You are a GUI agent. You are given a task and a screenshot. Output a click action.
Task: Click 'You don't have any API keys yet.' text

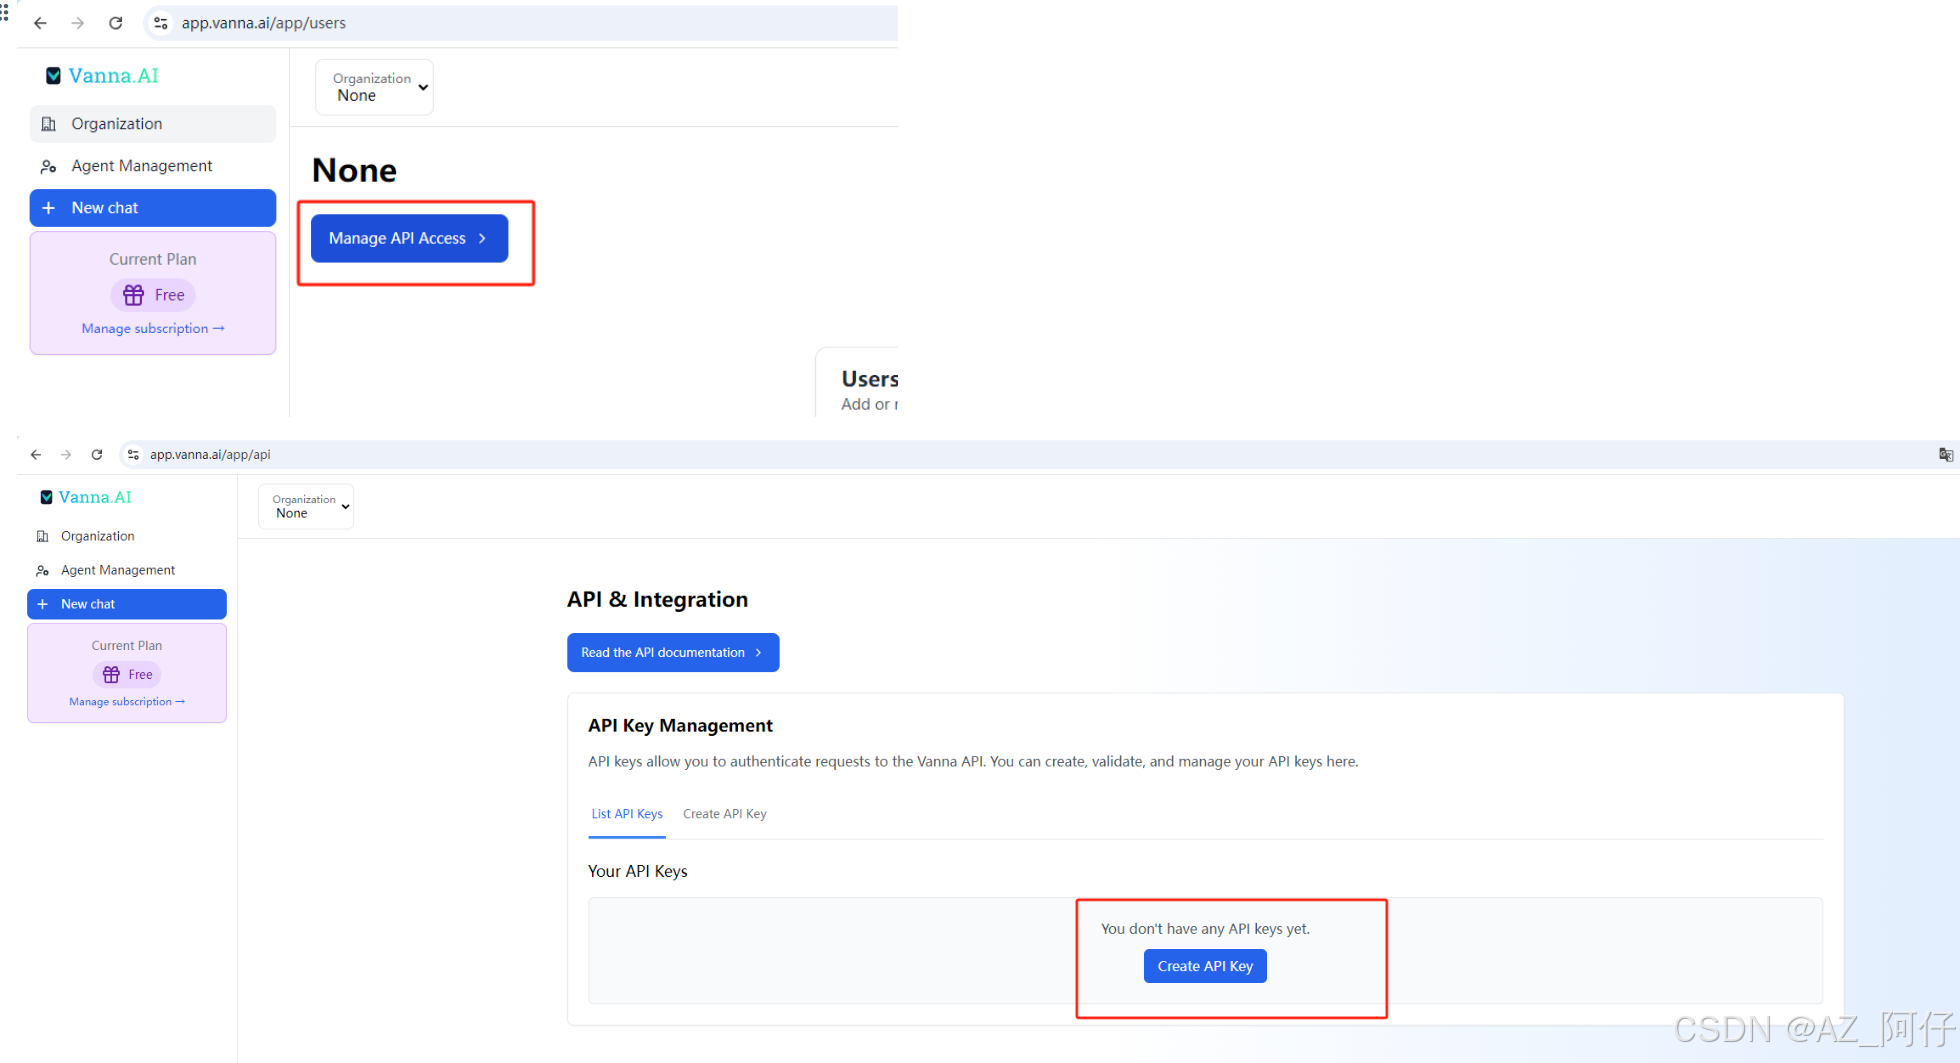click(x=1205, y=929)
